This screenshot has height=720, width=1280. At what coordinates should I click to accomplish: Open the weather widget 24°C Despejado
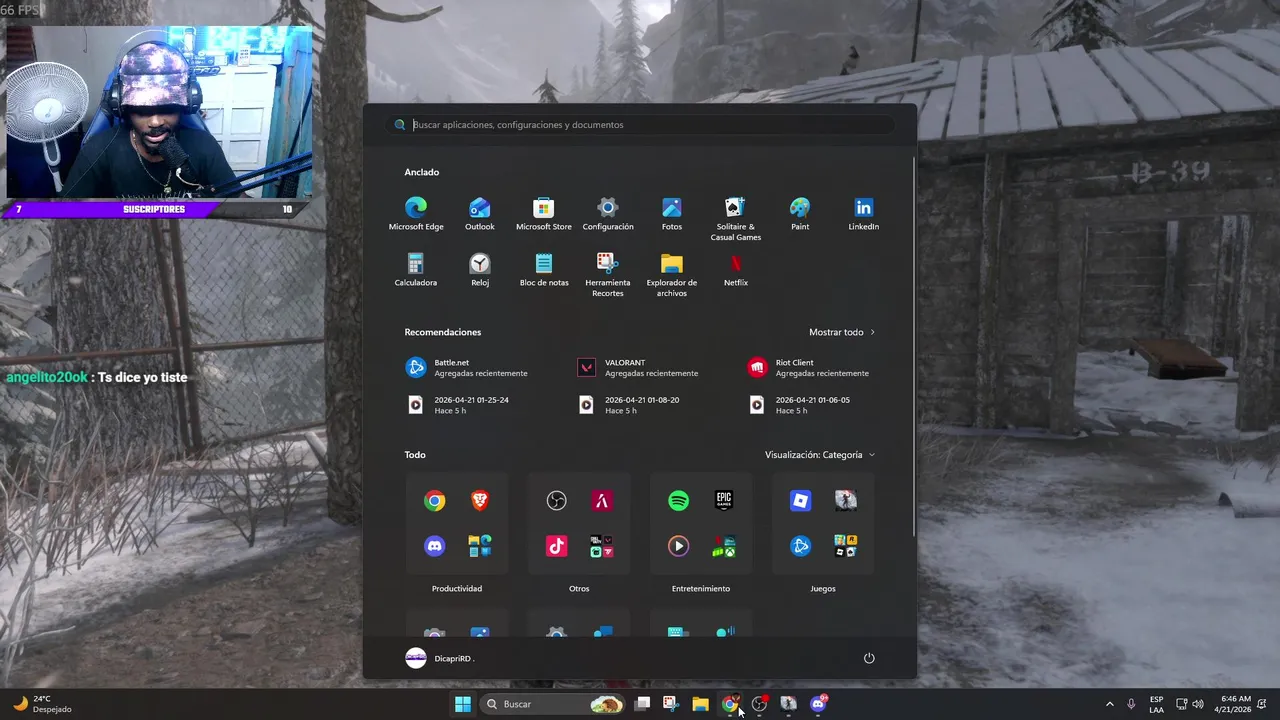point(42,704)
